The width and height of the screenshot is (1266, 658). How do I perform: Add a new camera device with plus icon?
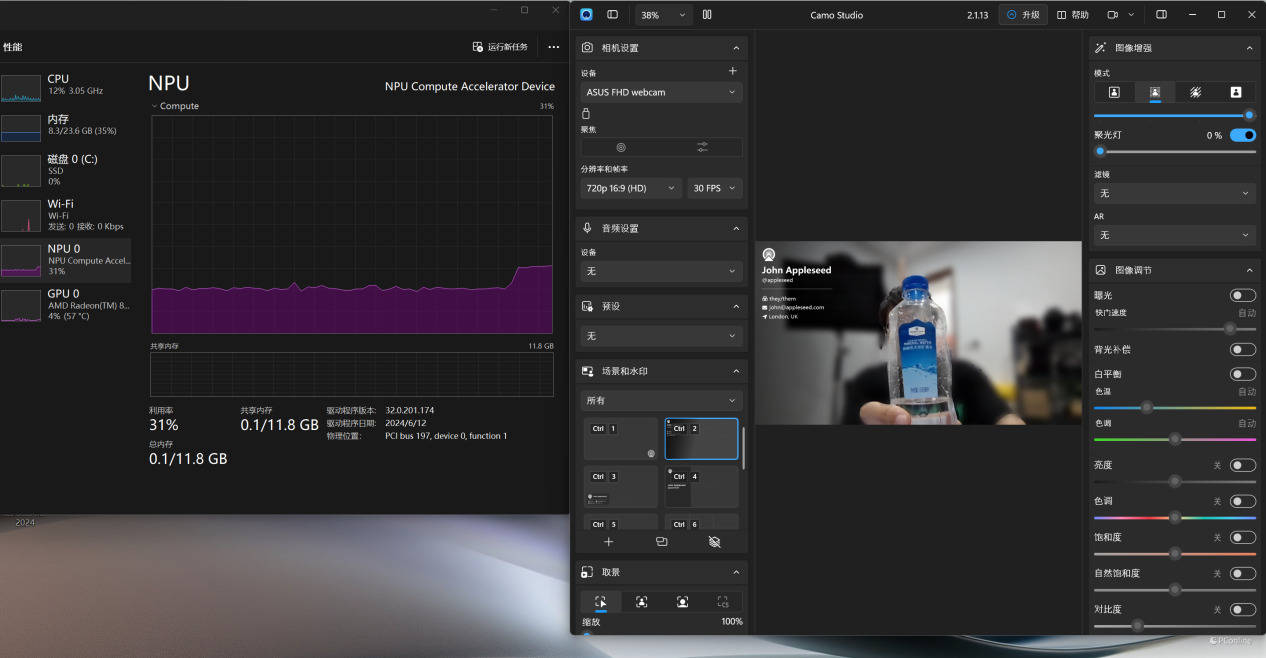point(732,71)
